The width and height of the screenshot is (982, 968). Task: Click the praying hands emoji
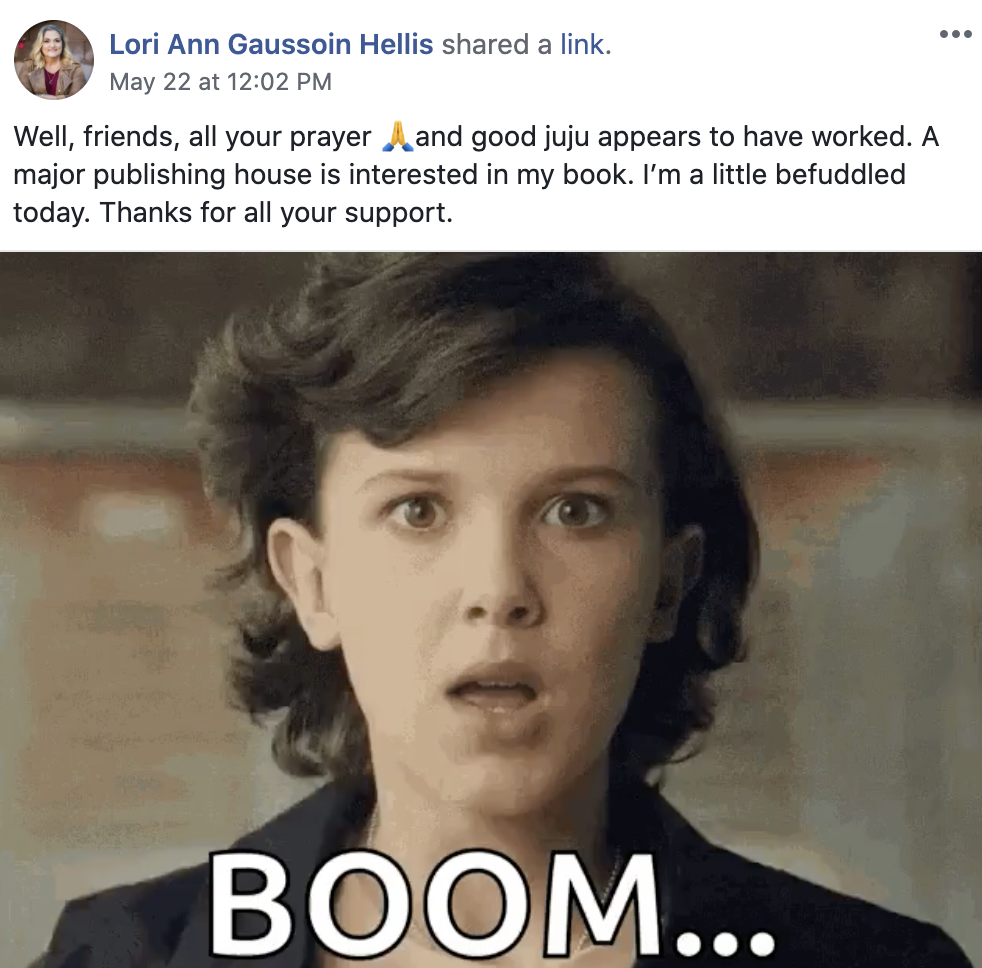(x=397, y=136)
